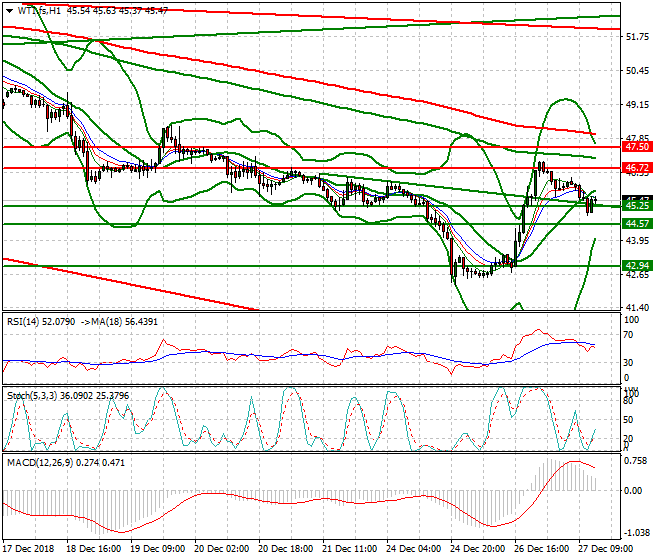Screen dimensions: 660x560
Task: Click the 21 Dec 11:00 time label
Action: pyautogui.click(x=349, y=549)
